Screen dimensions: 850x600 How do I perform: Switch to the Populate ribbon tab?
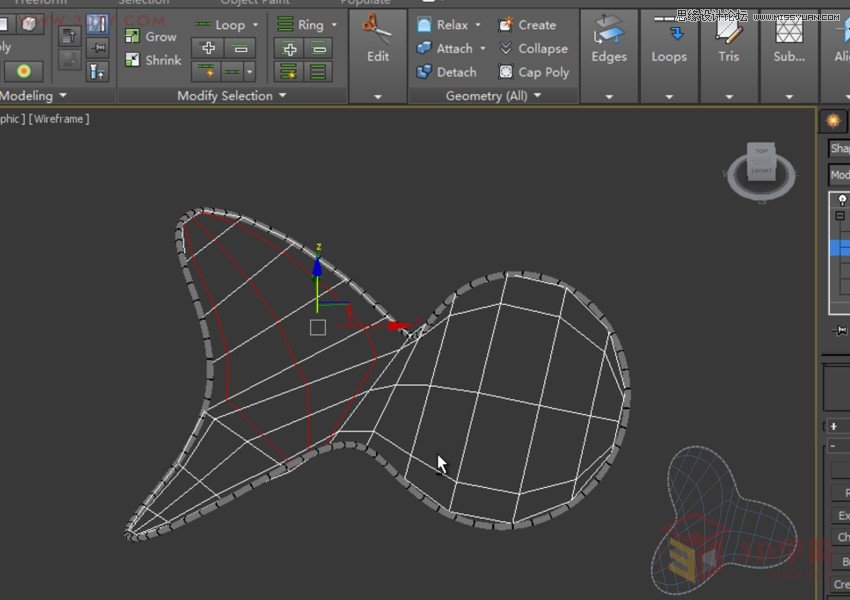click(365, 2)
